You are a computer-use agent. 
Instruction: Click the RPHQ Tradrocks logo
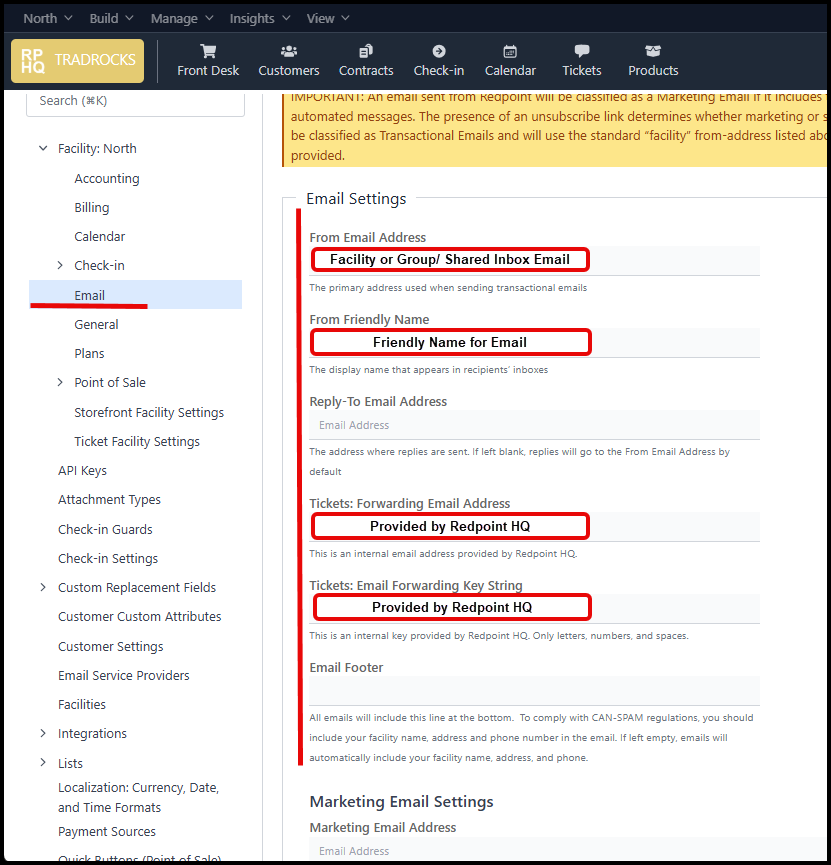78,61
